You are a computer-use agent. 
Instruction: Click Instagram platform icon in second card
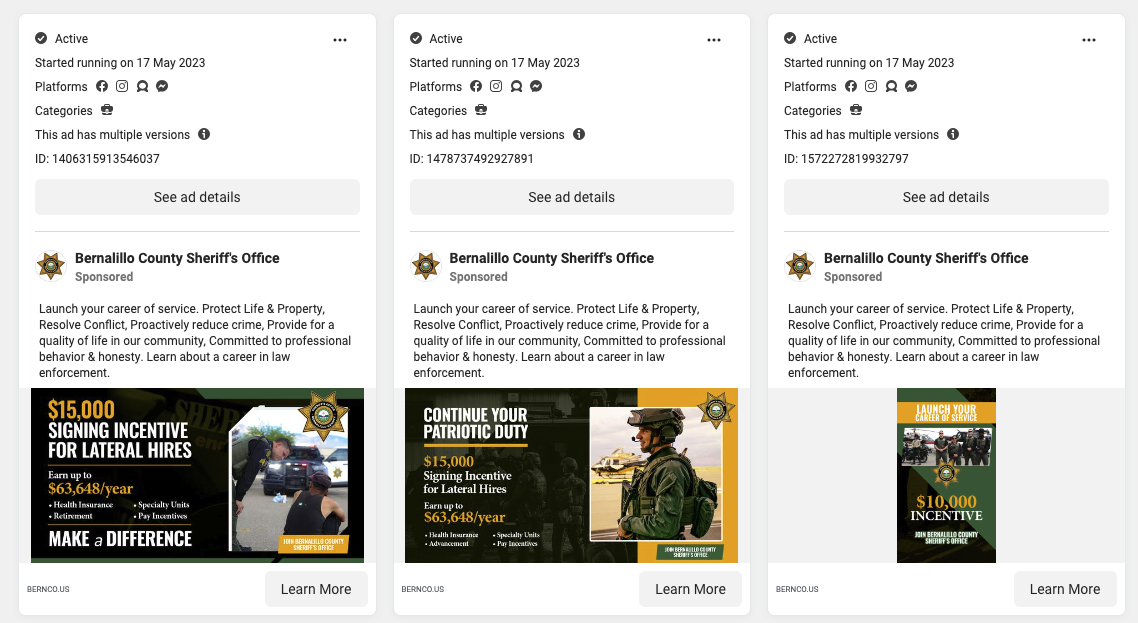pyautogui.click(x=496, y=87)
